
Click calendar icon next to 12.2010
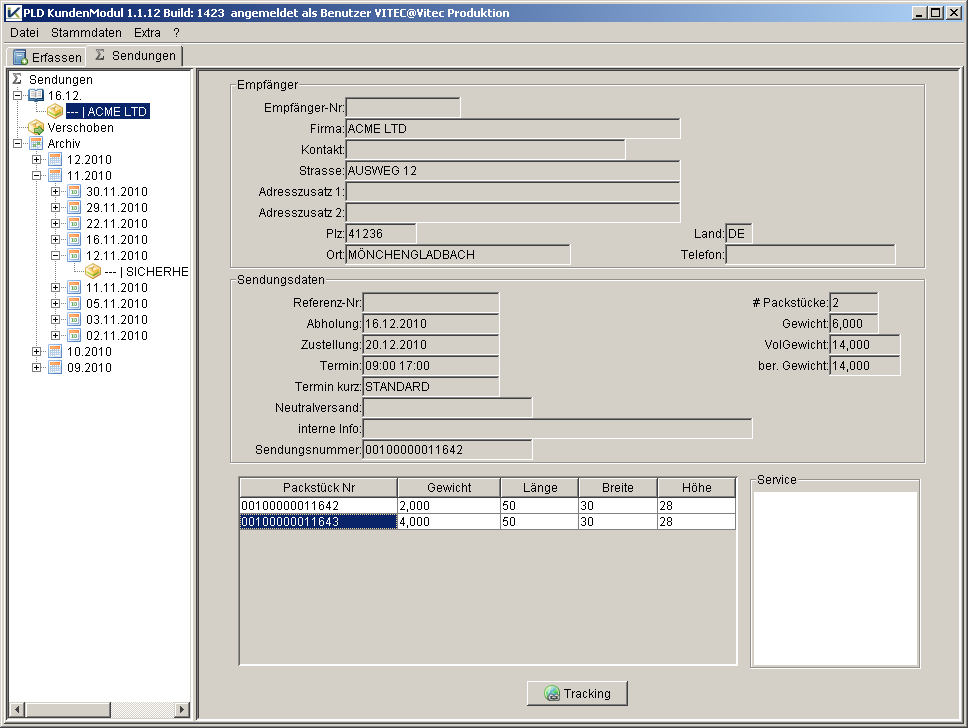pyautogui.click(x=55, y=160)
